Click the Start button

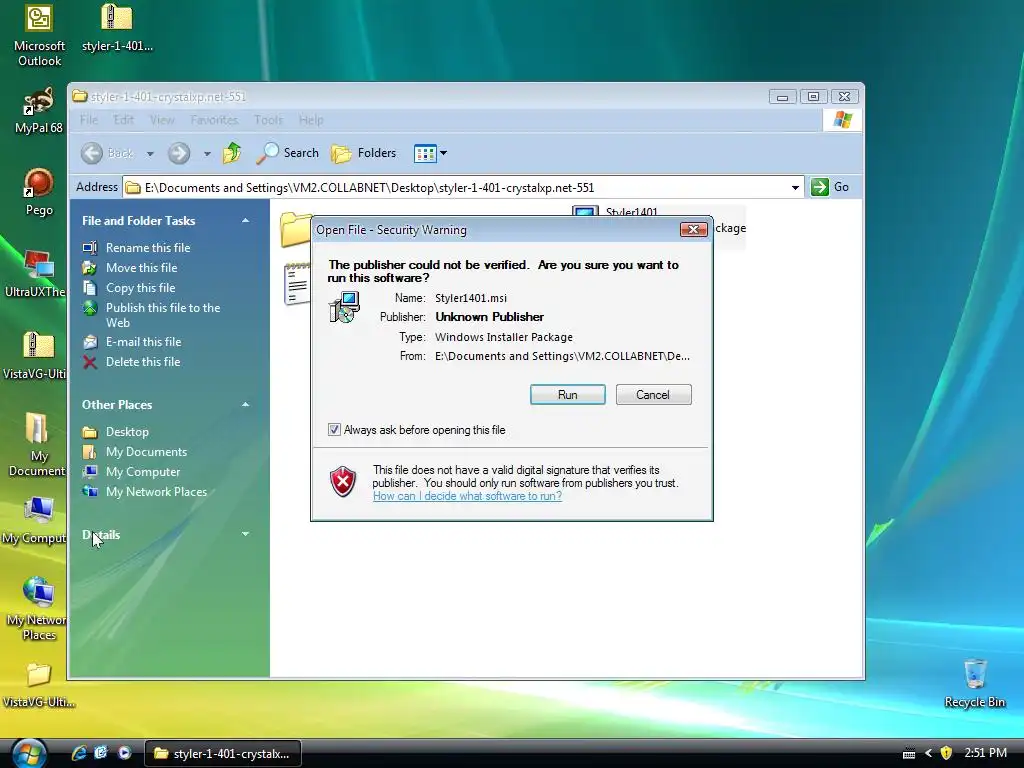28,753
